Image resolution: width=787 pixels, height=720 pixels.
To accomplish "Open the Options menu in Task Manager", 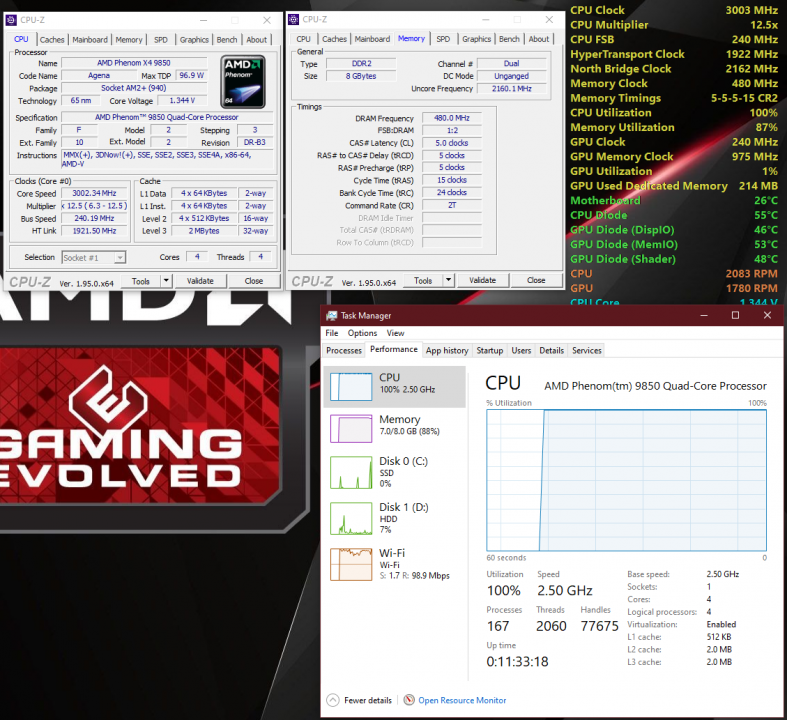I will (x=362, y=333).
